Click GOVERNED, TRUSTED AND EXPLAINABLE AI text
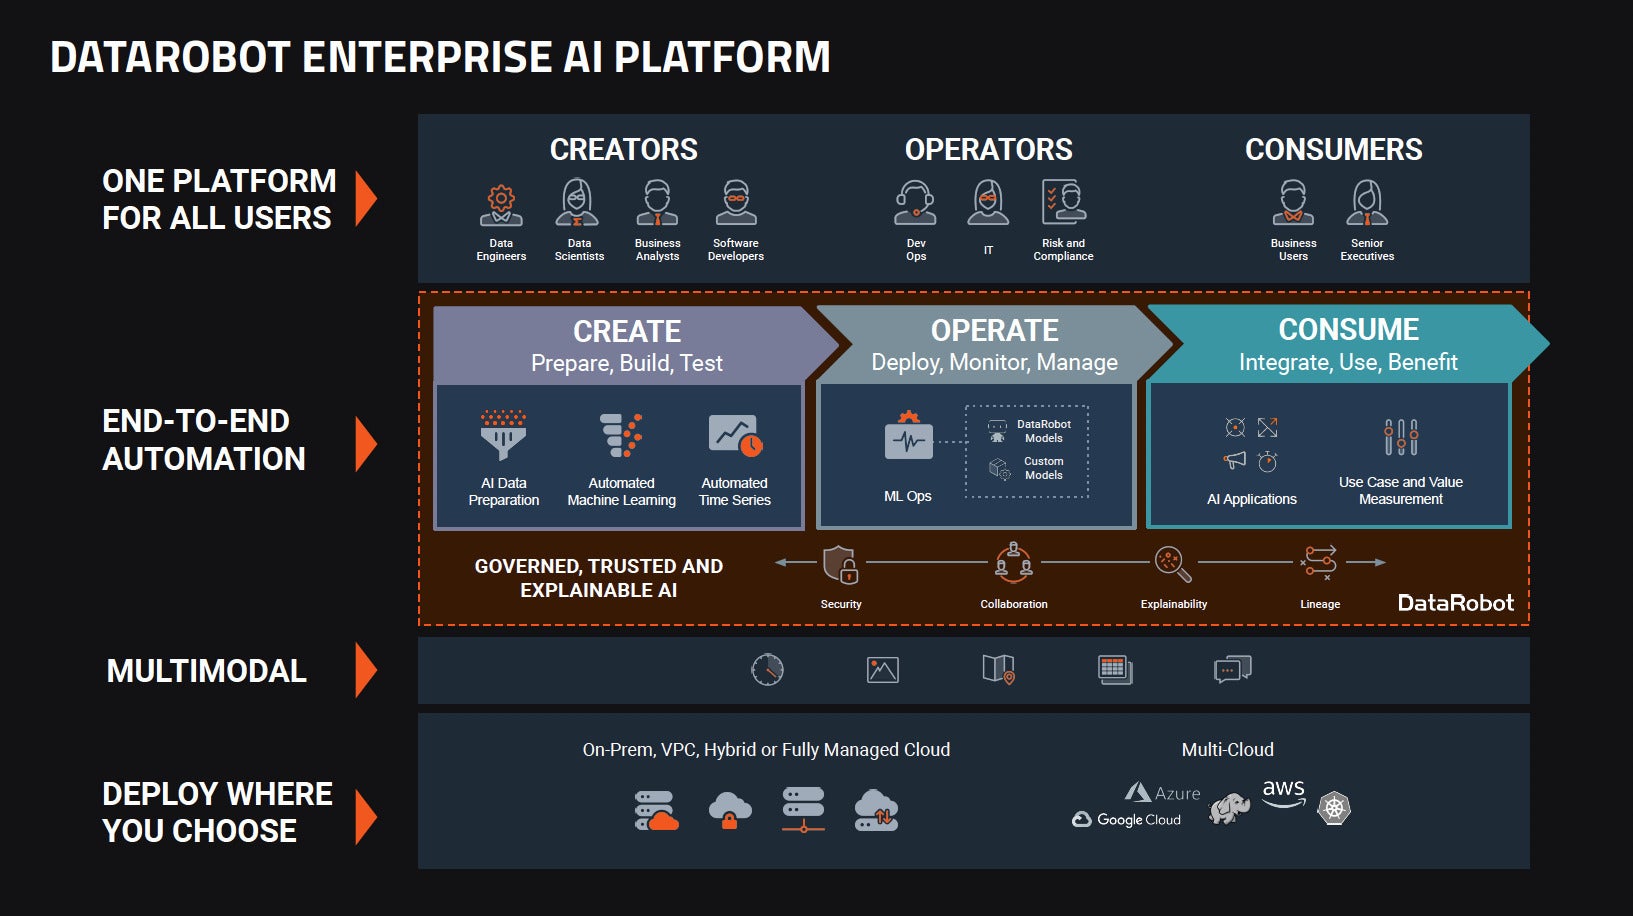 [x=598, y=578]
